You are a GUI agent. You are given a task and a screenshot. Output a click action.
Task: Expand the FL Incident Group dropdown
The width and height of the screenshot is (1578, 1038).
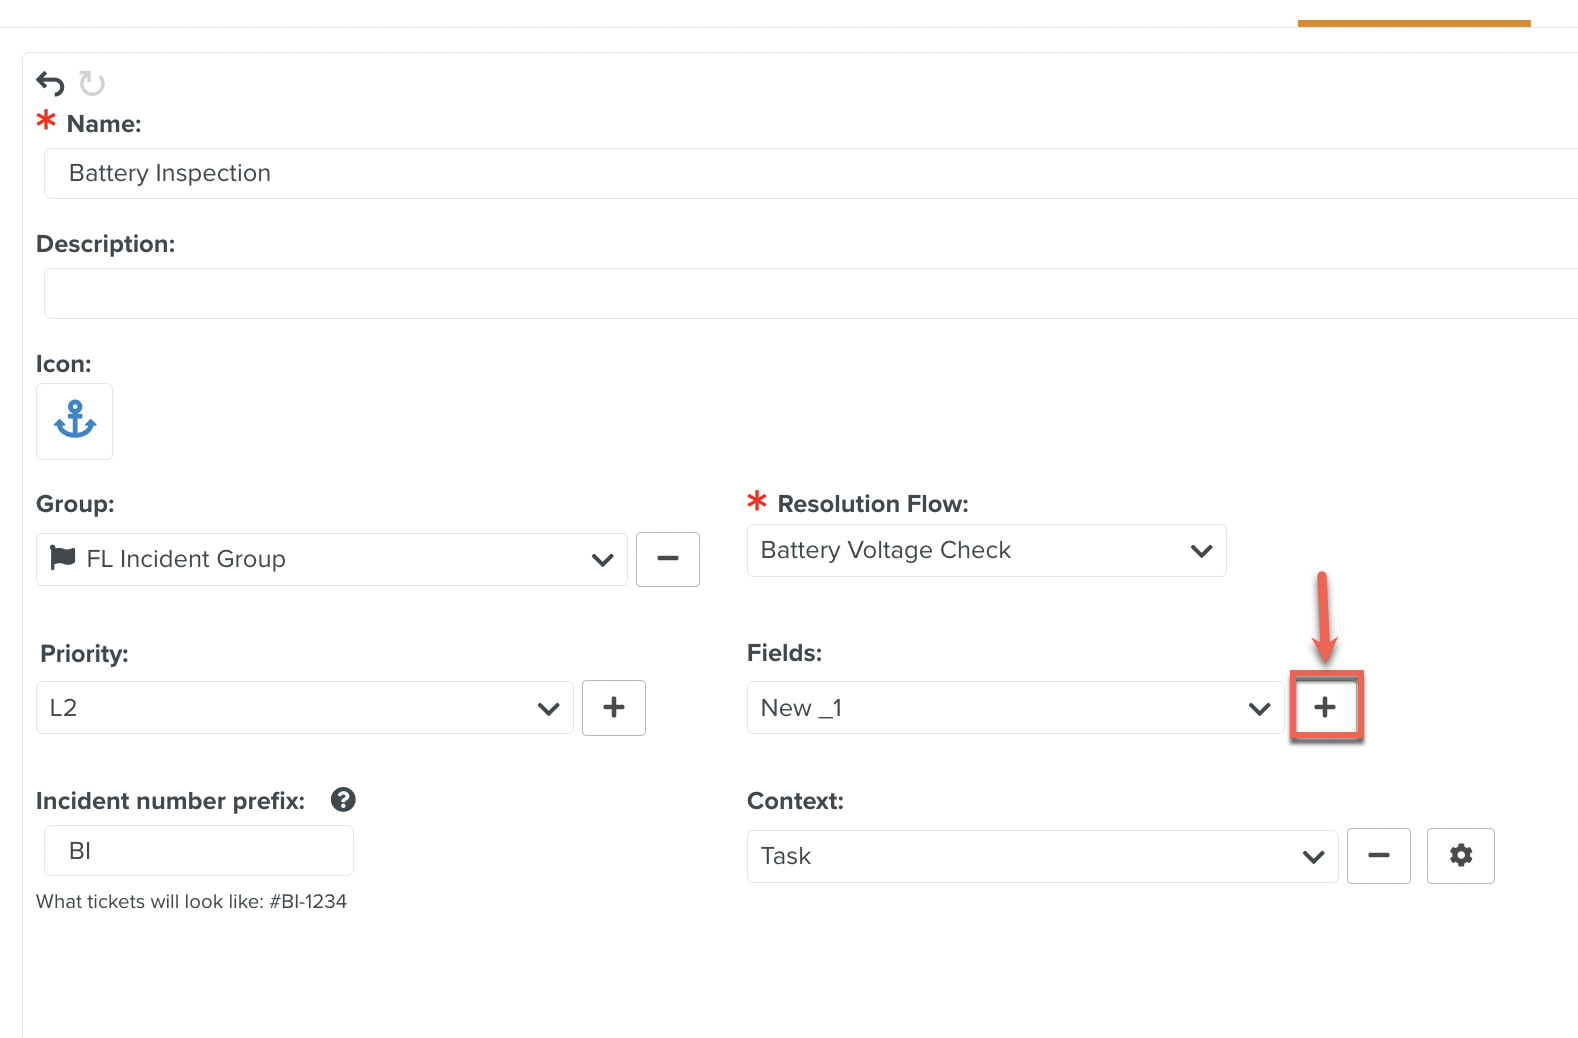pyautogui.click(x=602, y=560)
